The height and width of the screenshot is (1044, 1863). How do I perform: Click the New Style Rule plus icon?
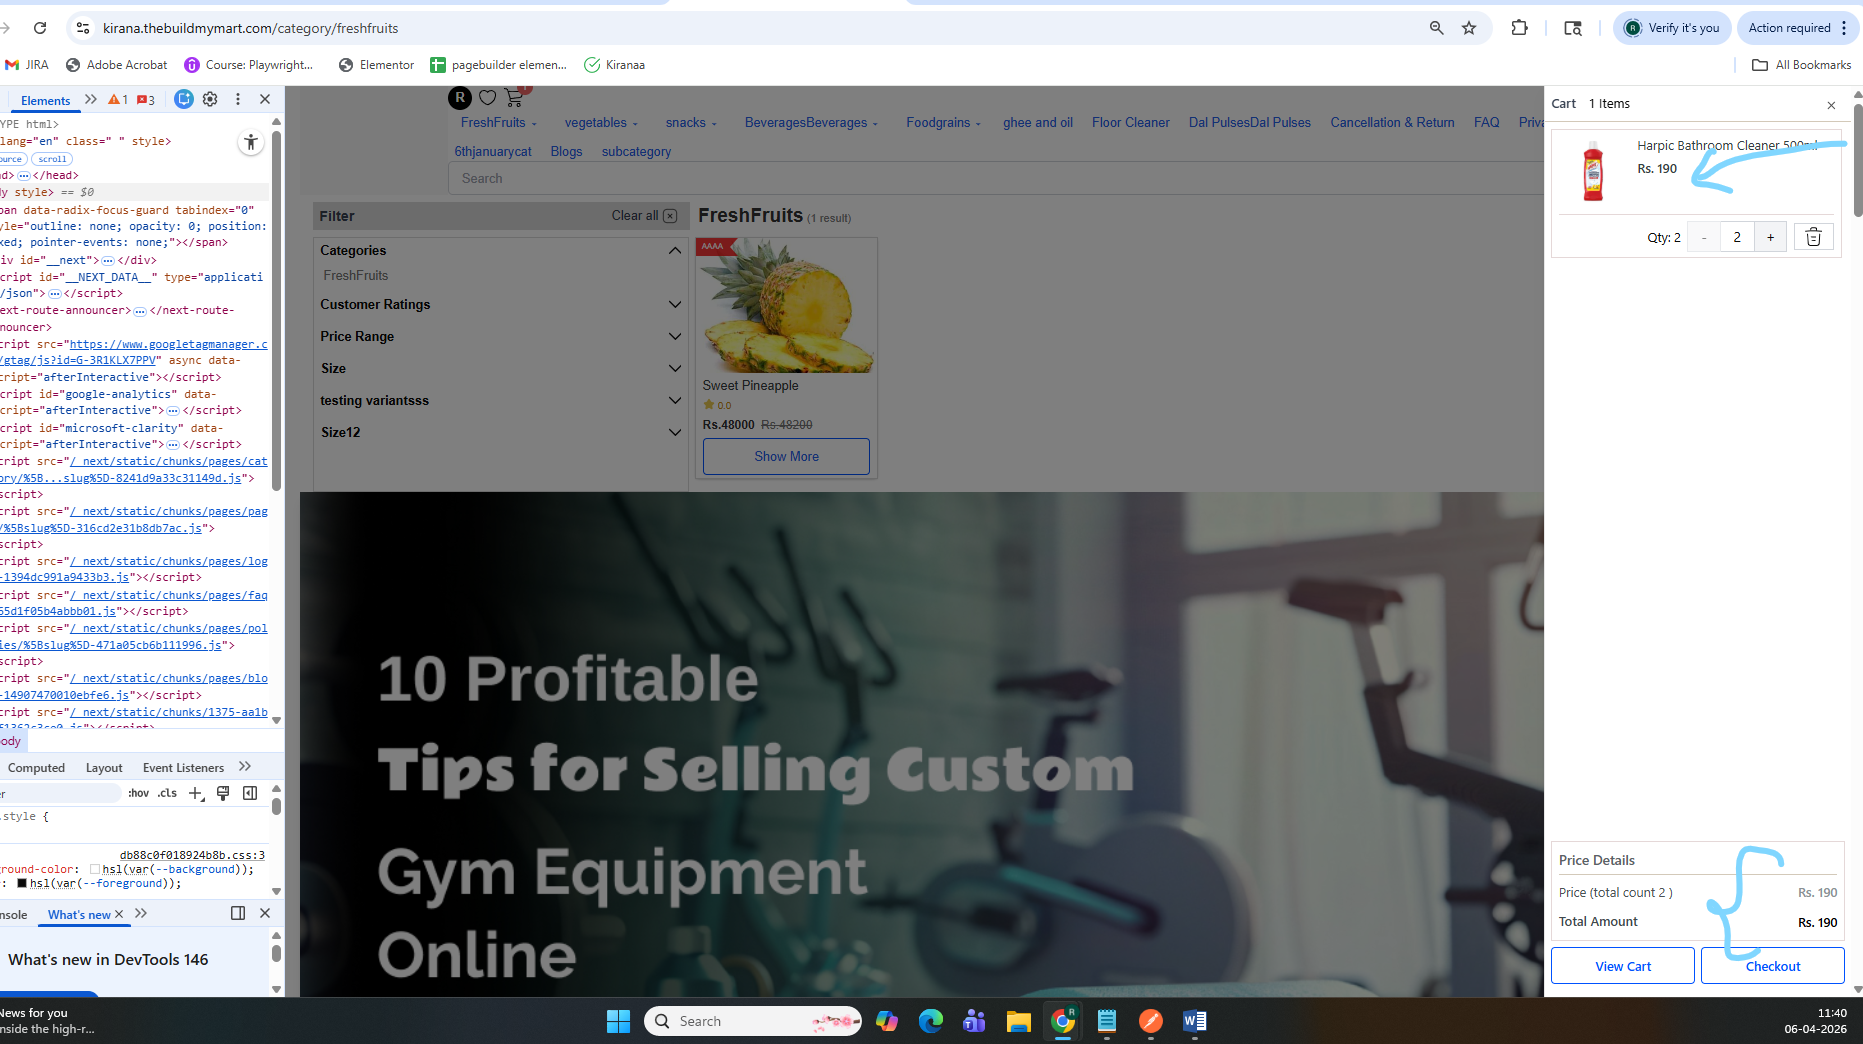196,793
